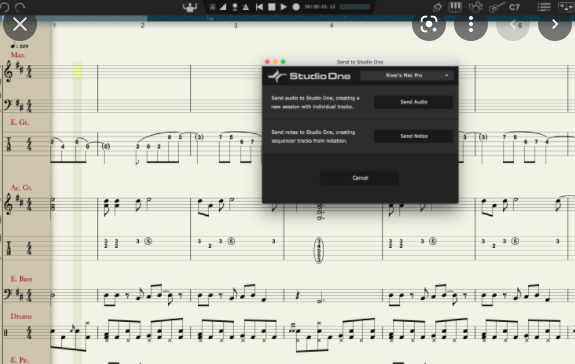
Task: Open the drum kit pad icon
Action: point(476,7)
